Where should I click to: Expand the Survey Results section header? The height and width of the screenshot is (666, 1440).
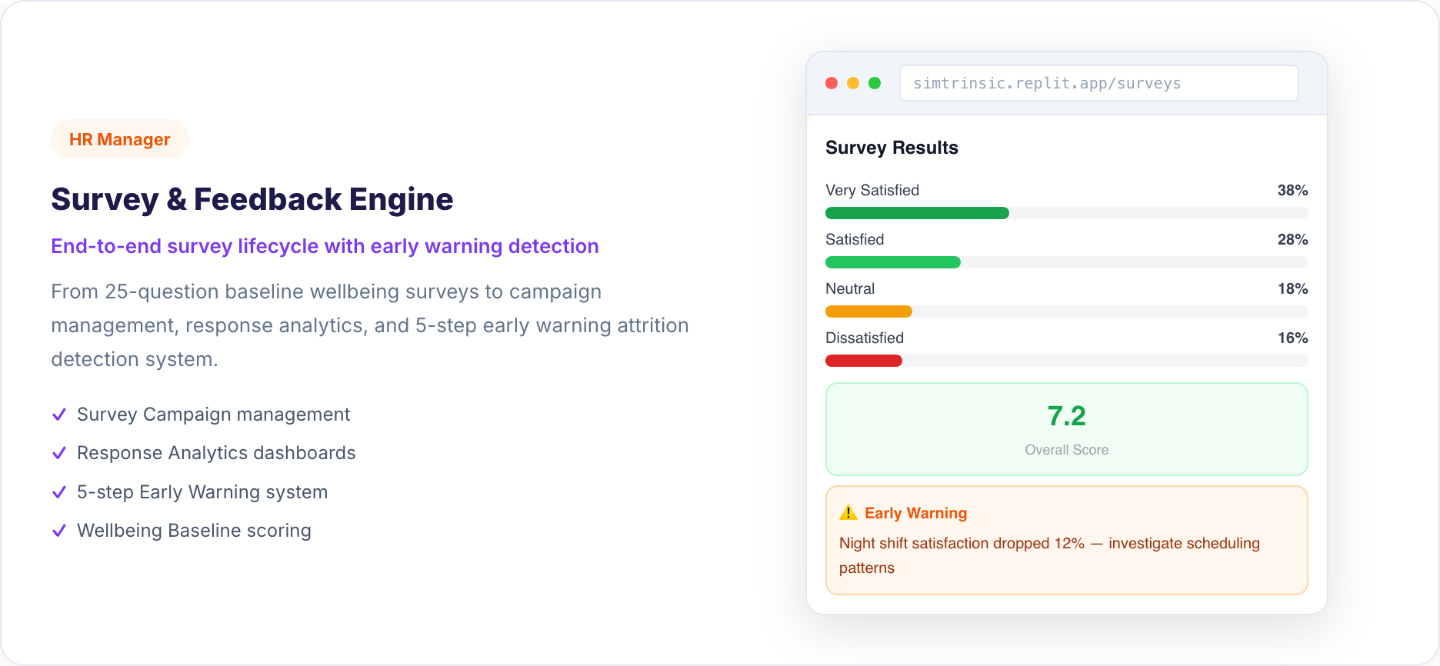[891, 147]
